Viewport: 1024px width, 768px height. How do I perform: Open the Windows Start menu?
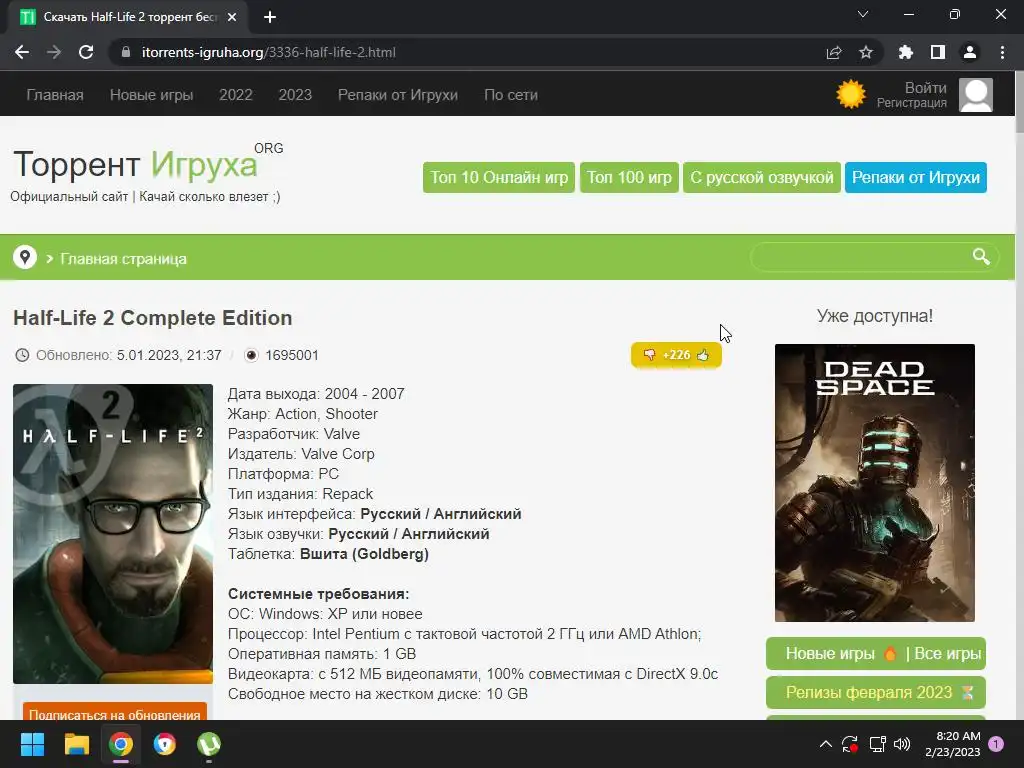pos(32,744)
